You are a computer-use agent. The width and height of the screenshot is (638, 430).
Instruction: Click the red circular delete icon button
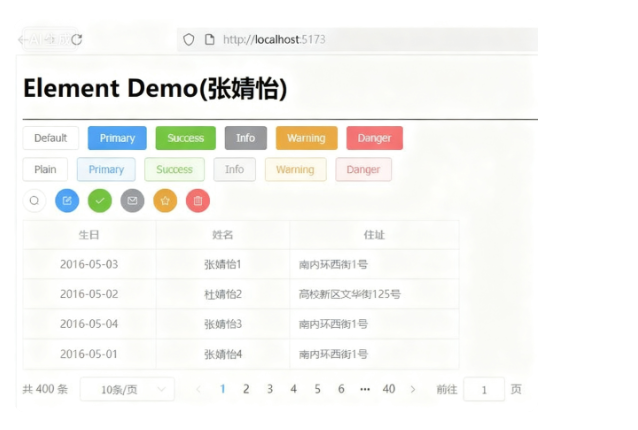pyautogui.click(x=198, y=201)
